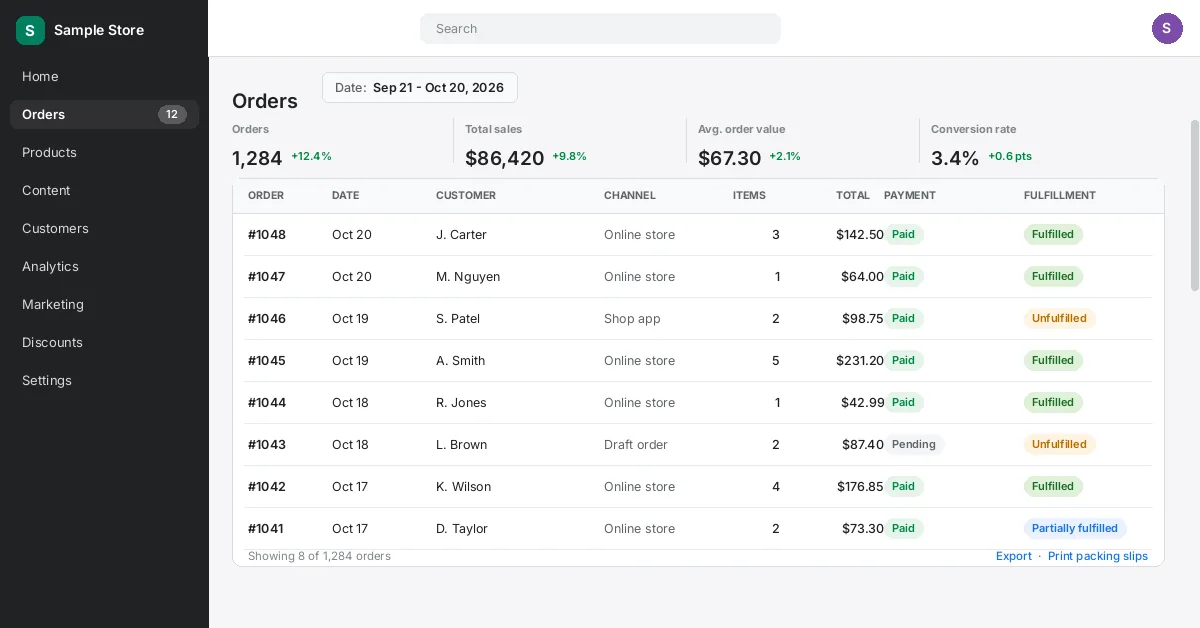Click the $176.85 total

[x=860, y=486]
